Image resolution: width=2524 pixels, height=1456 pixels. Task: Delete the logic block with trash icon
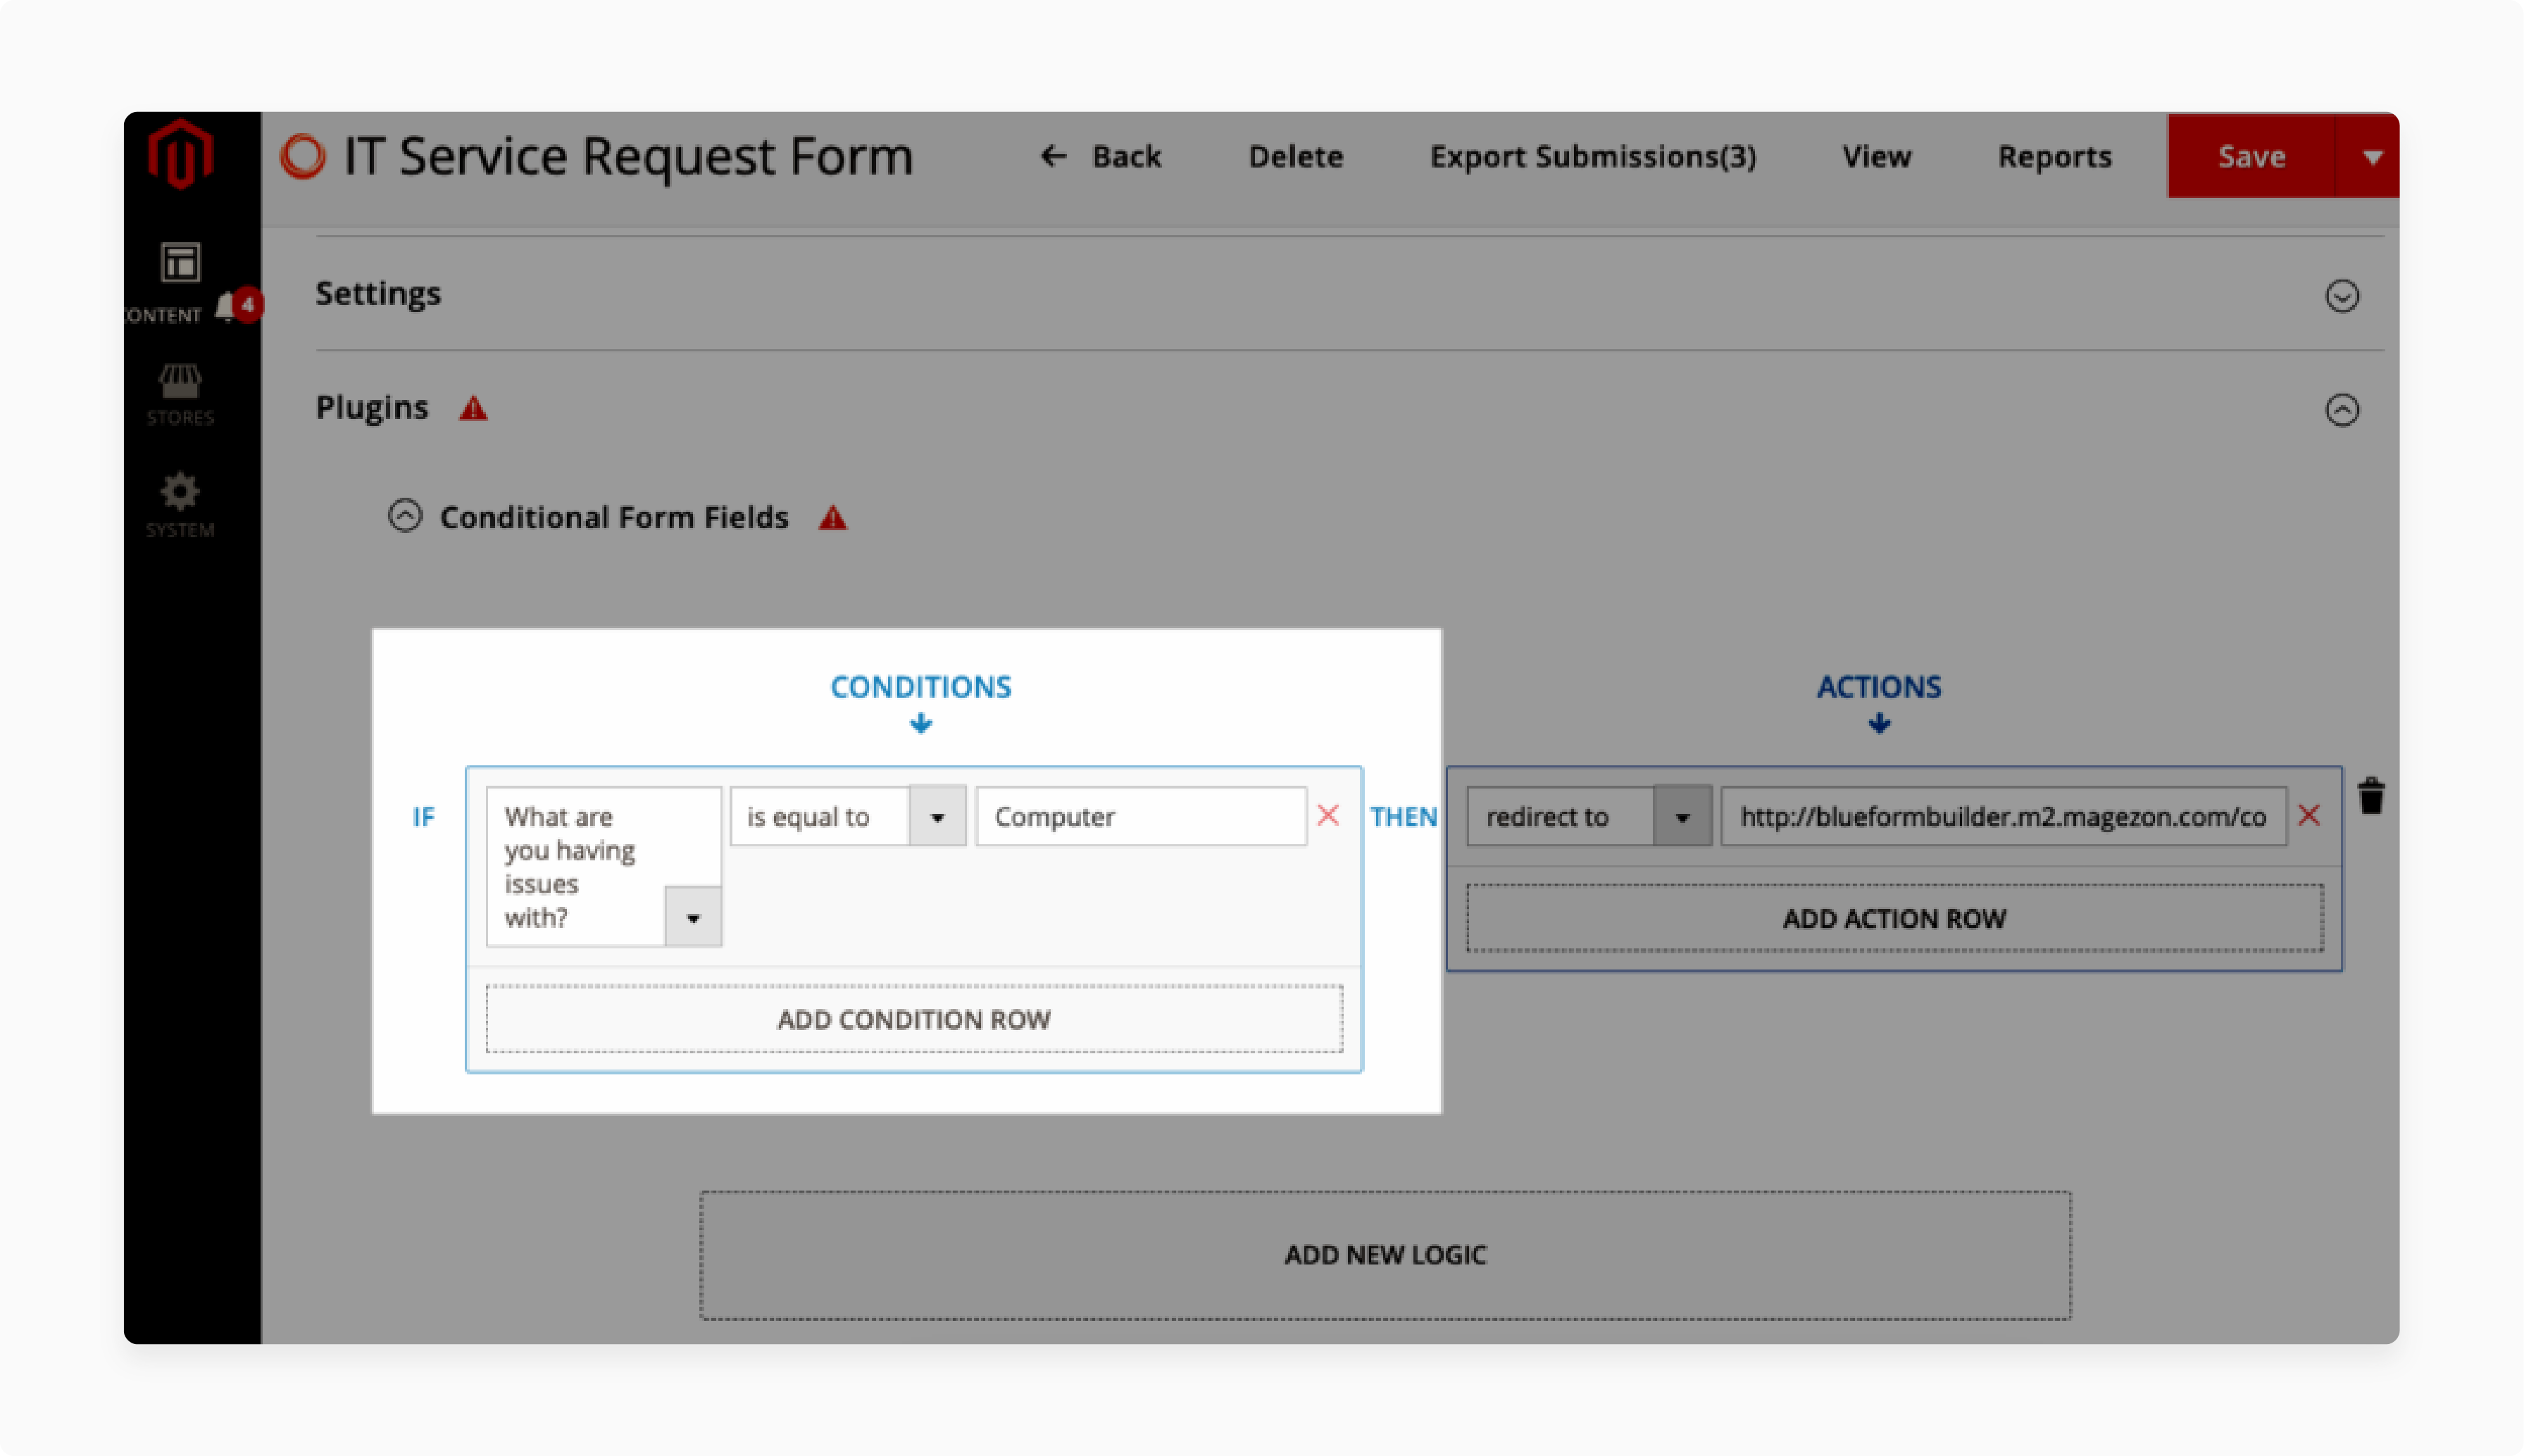[x=2371, y=796]
